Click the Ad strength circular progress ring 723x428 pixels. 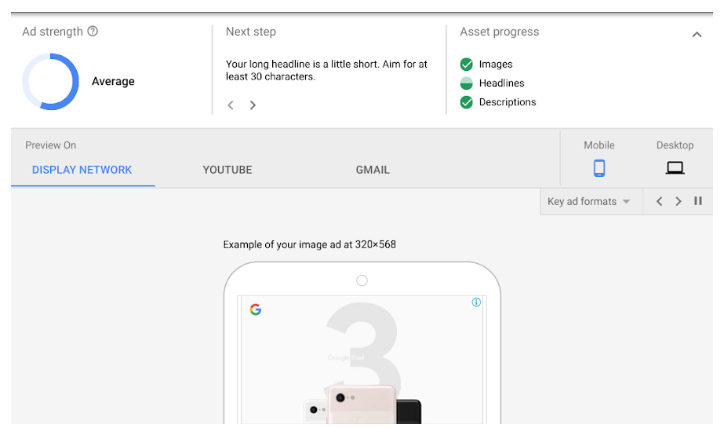51,82
